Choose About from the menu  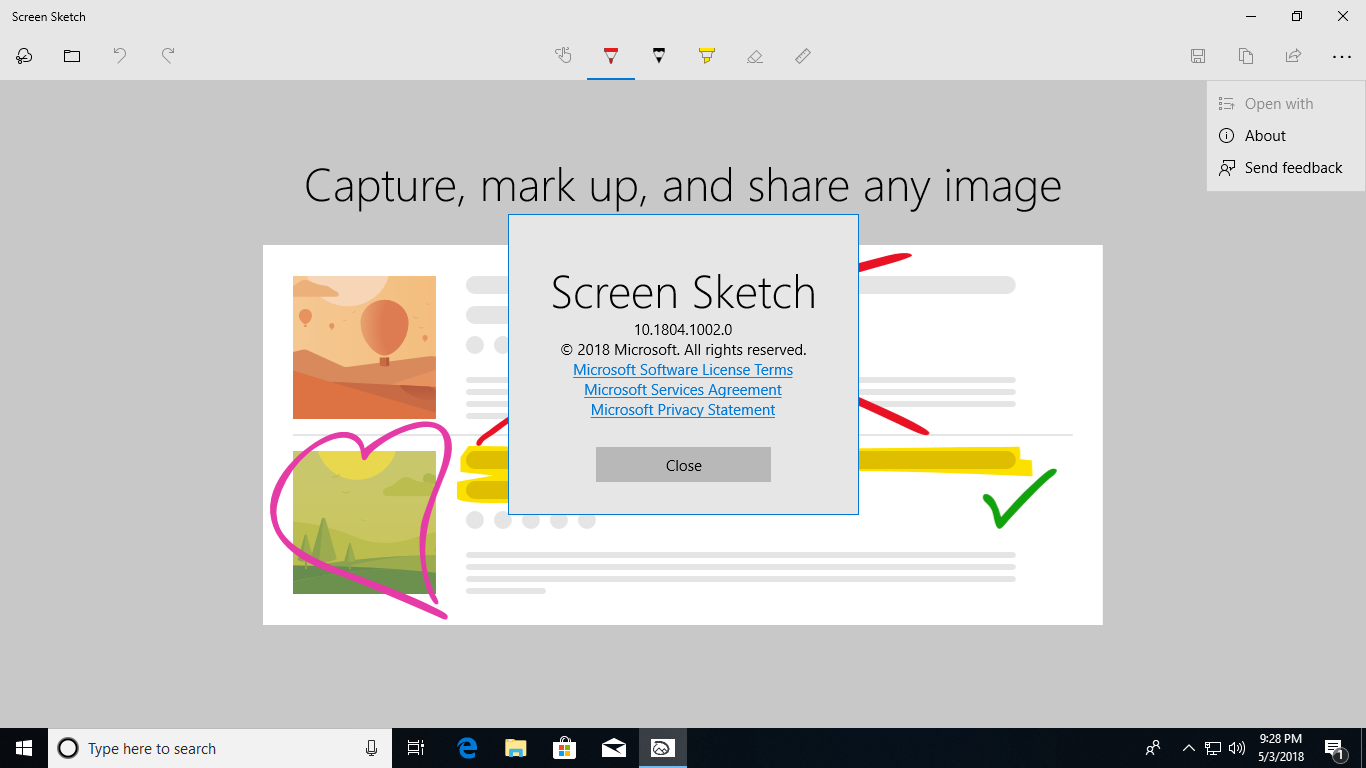(x=1286, y=136)
